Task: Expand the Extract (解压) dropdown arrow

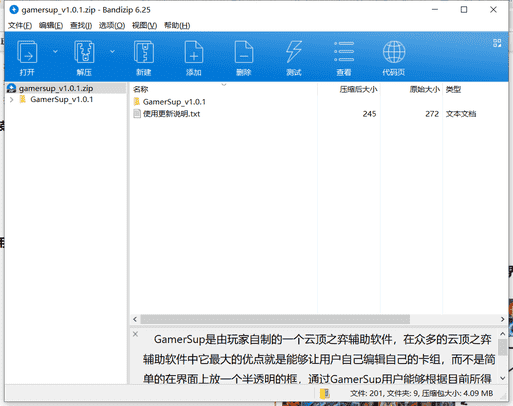Action: (x=112, y=51)
